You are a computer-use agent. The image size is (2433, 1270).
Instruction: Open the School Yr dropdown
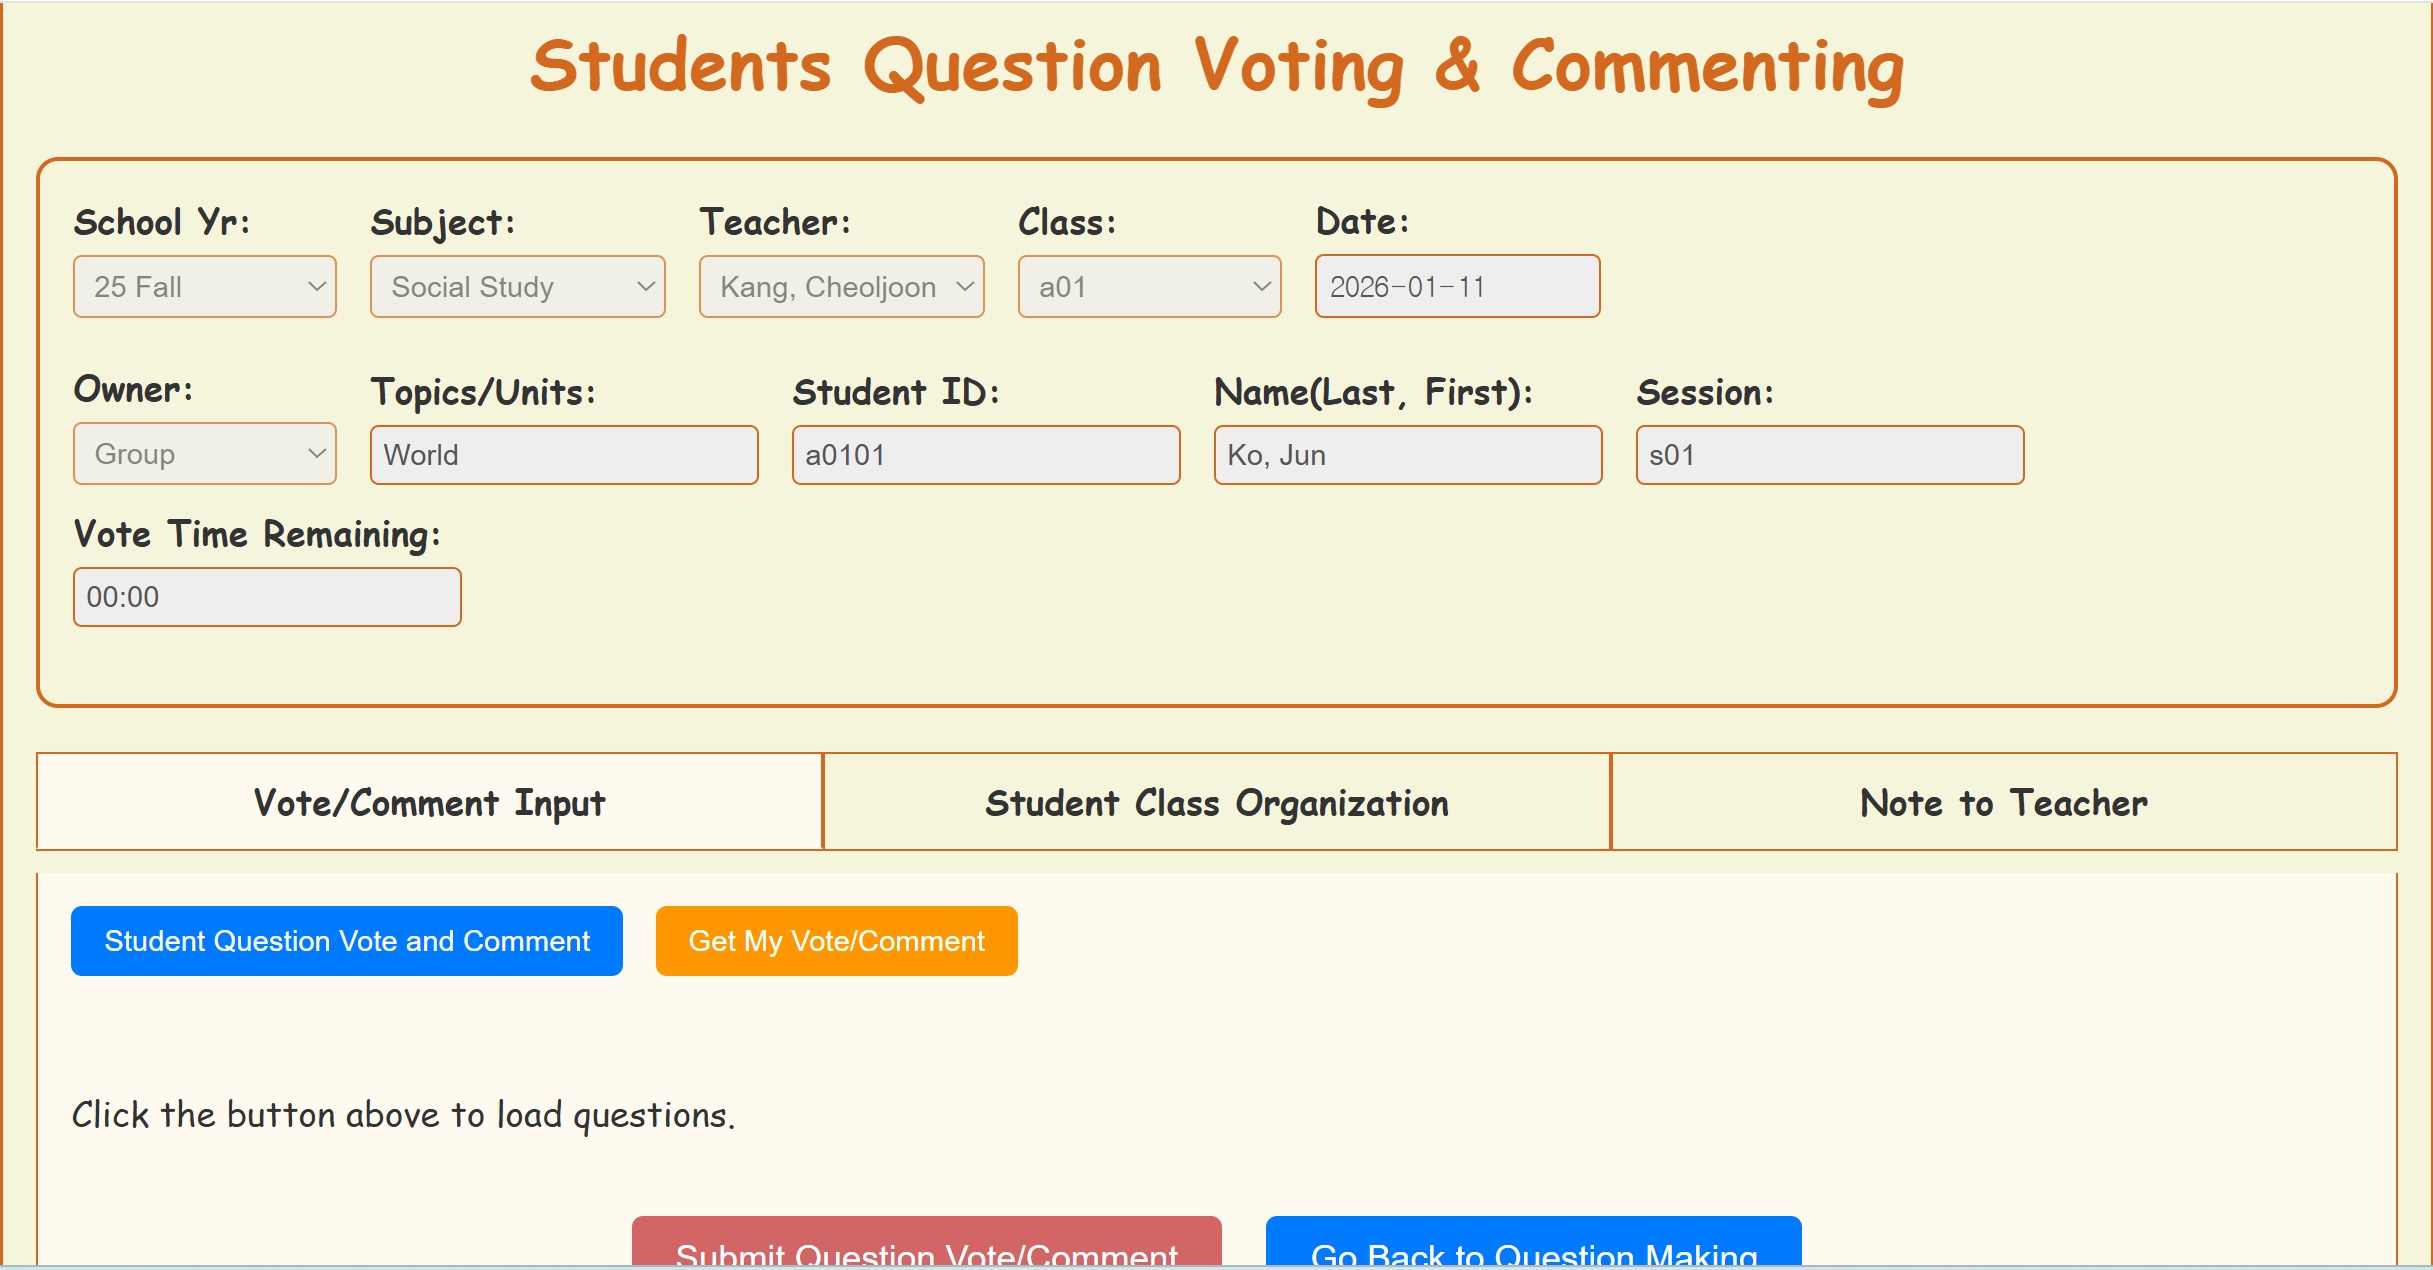(204, 287)
